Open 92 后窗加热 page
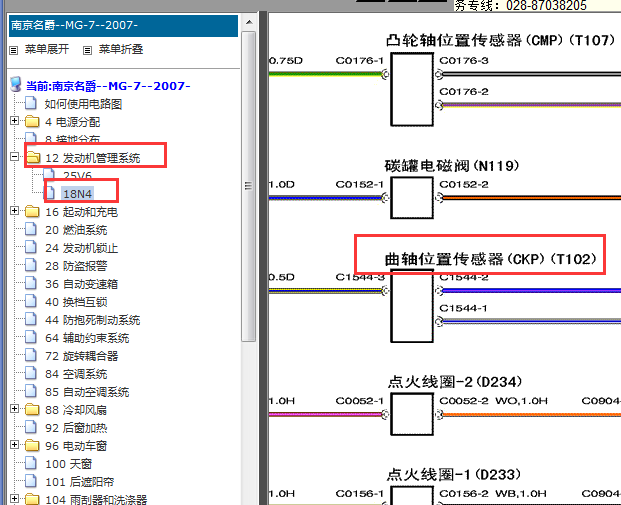Image resolution: width=621 pixels, height=505 pixels. [x=76, y=428]
